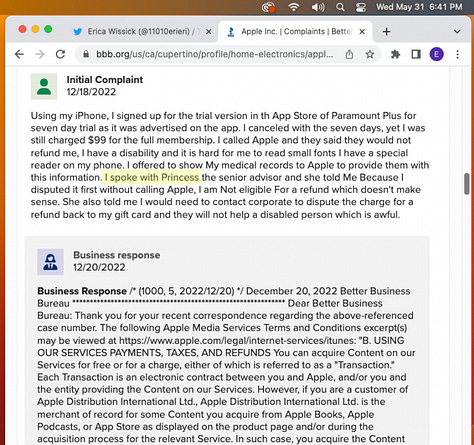Click the page vertical scrollbar thumb
Screen dimensions: 474x445
[467, 184]
